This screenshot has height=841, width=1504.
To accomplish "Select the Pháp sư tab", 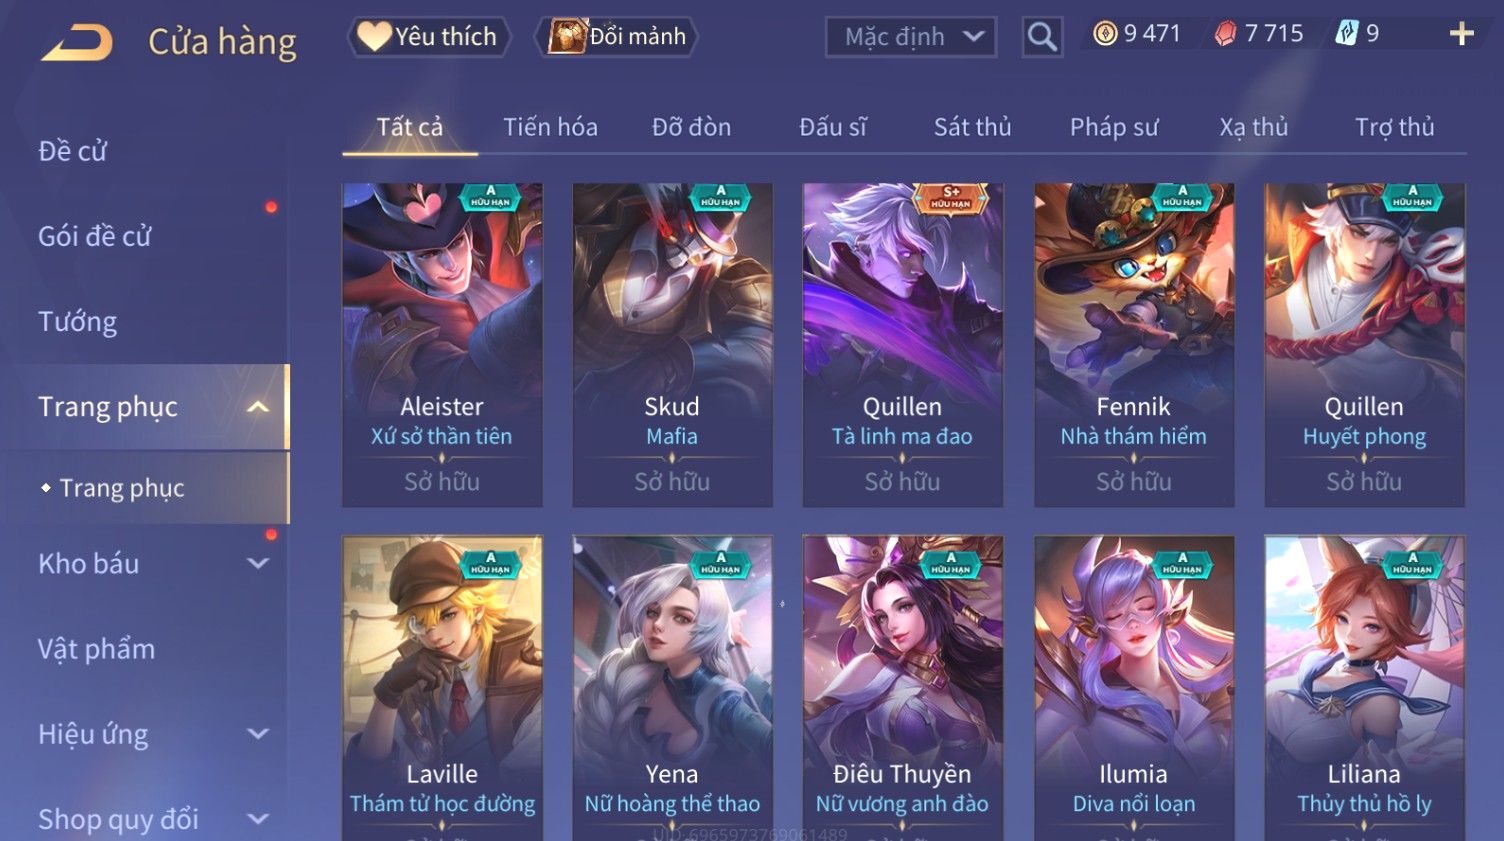I will (x=1114, y=127).
